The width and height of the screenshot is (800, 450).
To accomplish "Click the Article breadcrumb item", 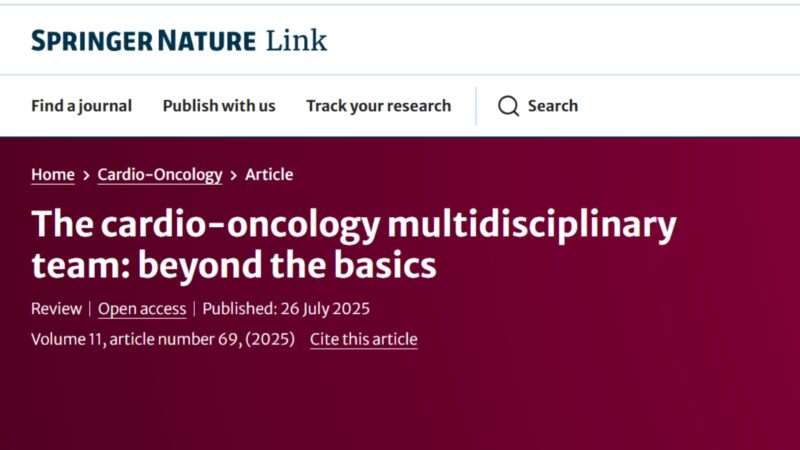I will pos(269,174).
